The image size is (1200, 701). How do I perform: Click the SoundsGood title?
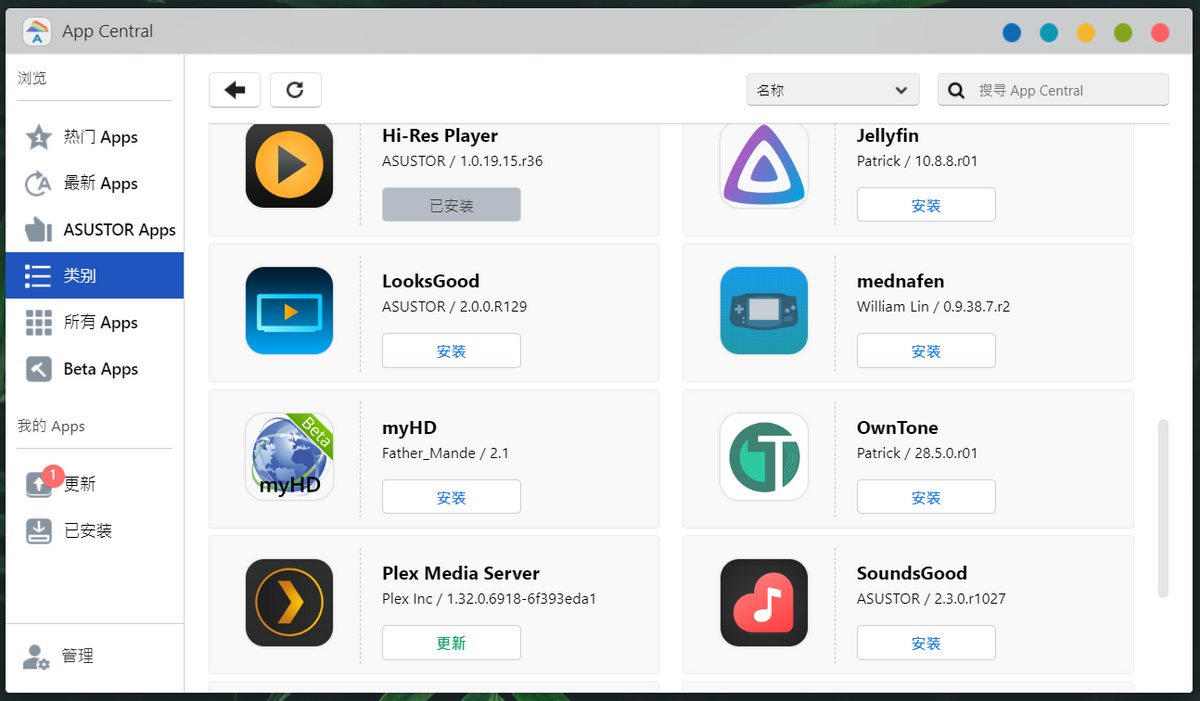[x=912, y=573]
